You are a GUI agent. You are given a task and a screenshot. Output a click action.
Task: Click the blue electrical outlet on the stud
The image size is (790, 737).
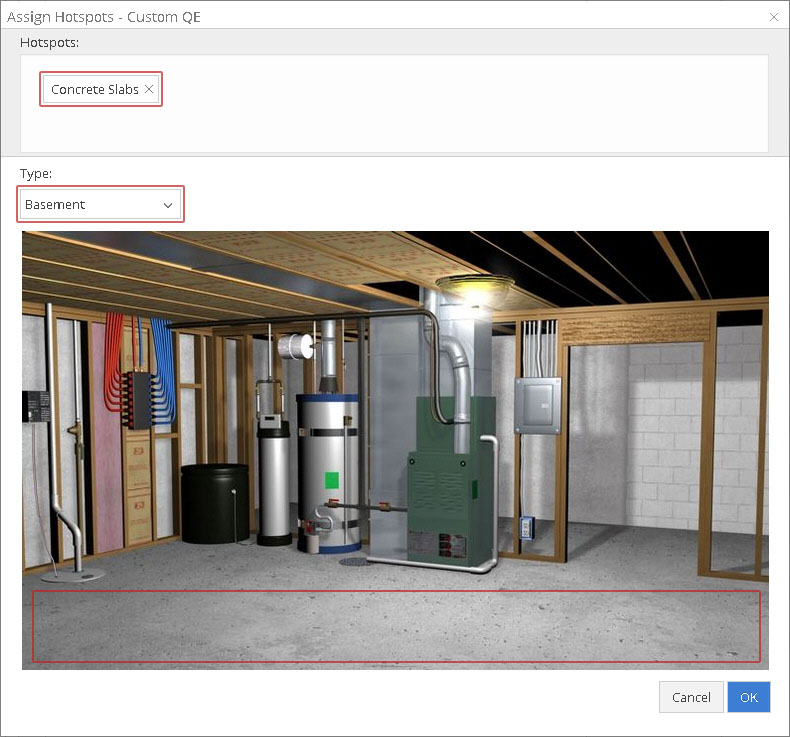point(526,528)
